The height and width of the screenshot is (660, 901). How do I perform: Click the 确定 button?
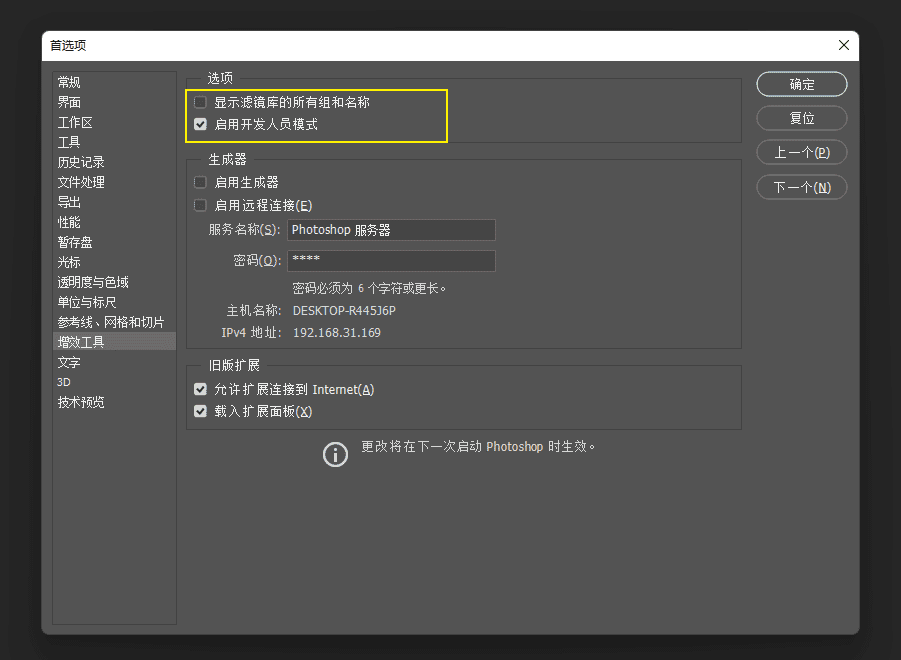coord(800,84)
